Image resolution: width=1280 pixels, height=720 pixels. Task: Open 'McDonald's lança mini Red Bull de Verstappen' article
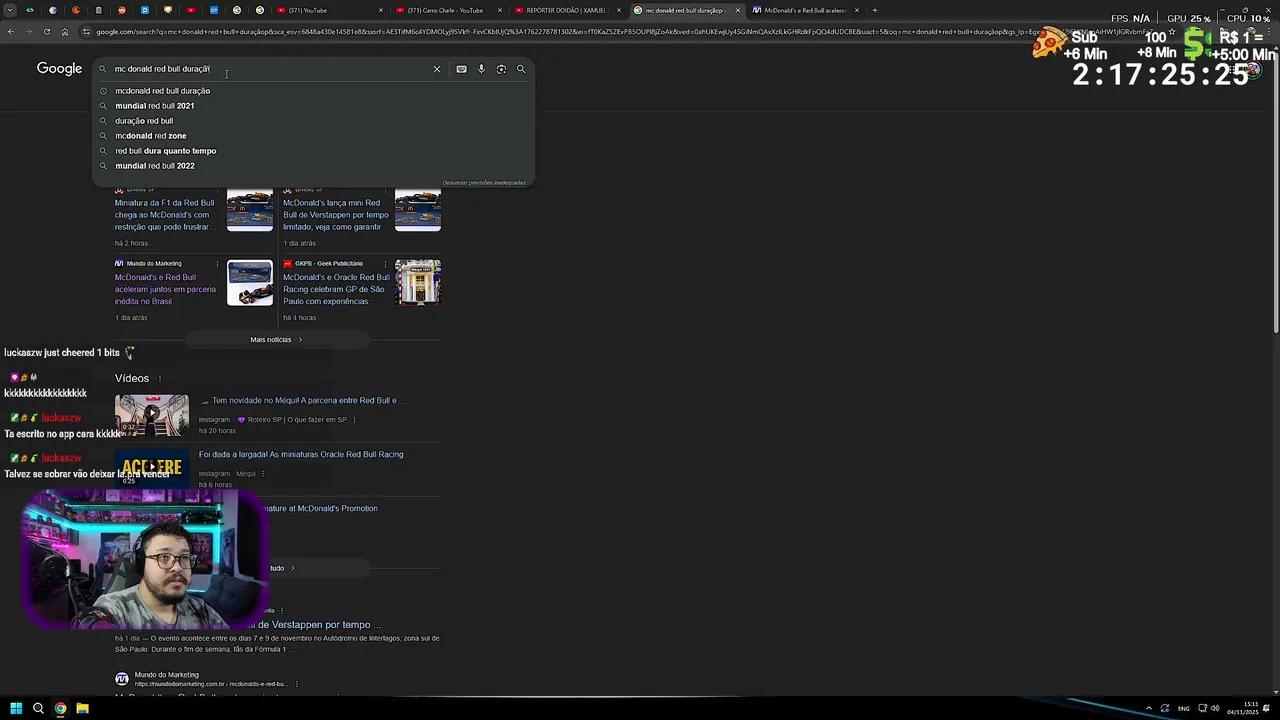coord(336,215)
